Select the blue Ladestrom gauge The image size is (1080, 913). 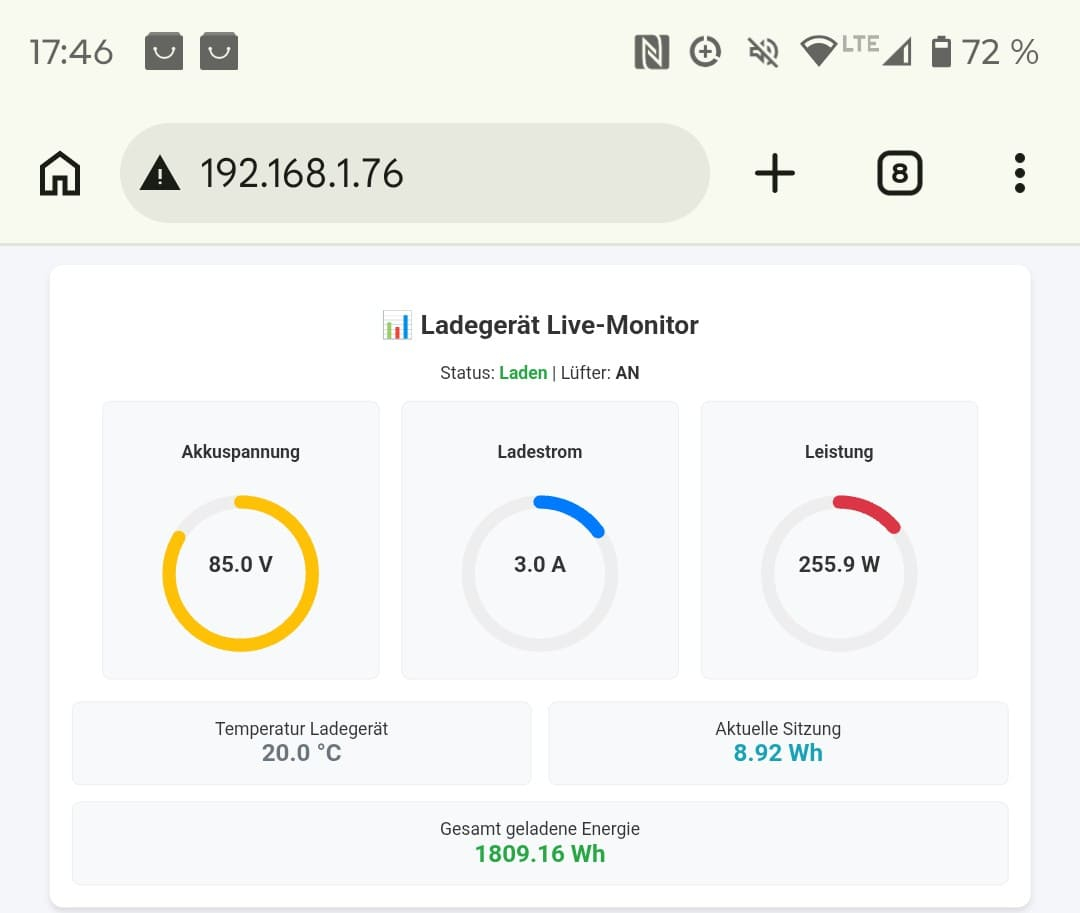540,573
